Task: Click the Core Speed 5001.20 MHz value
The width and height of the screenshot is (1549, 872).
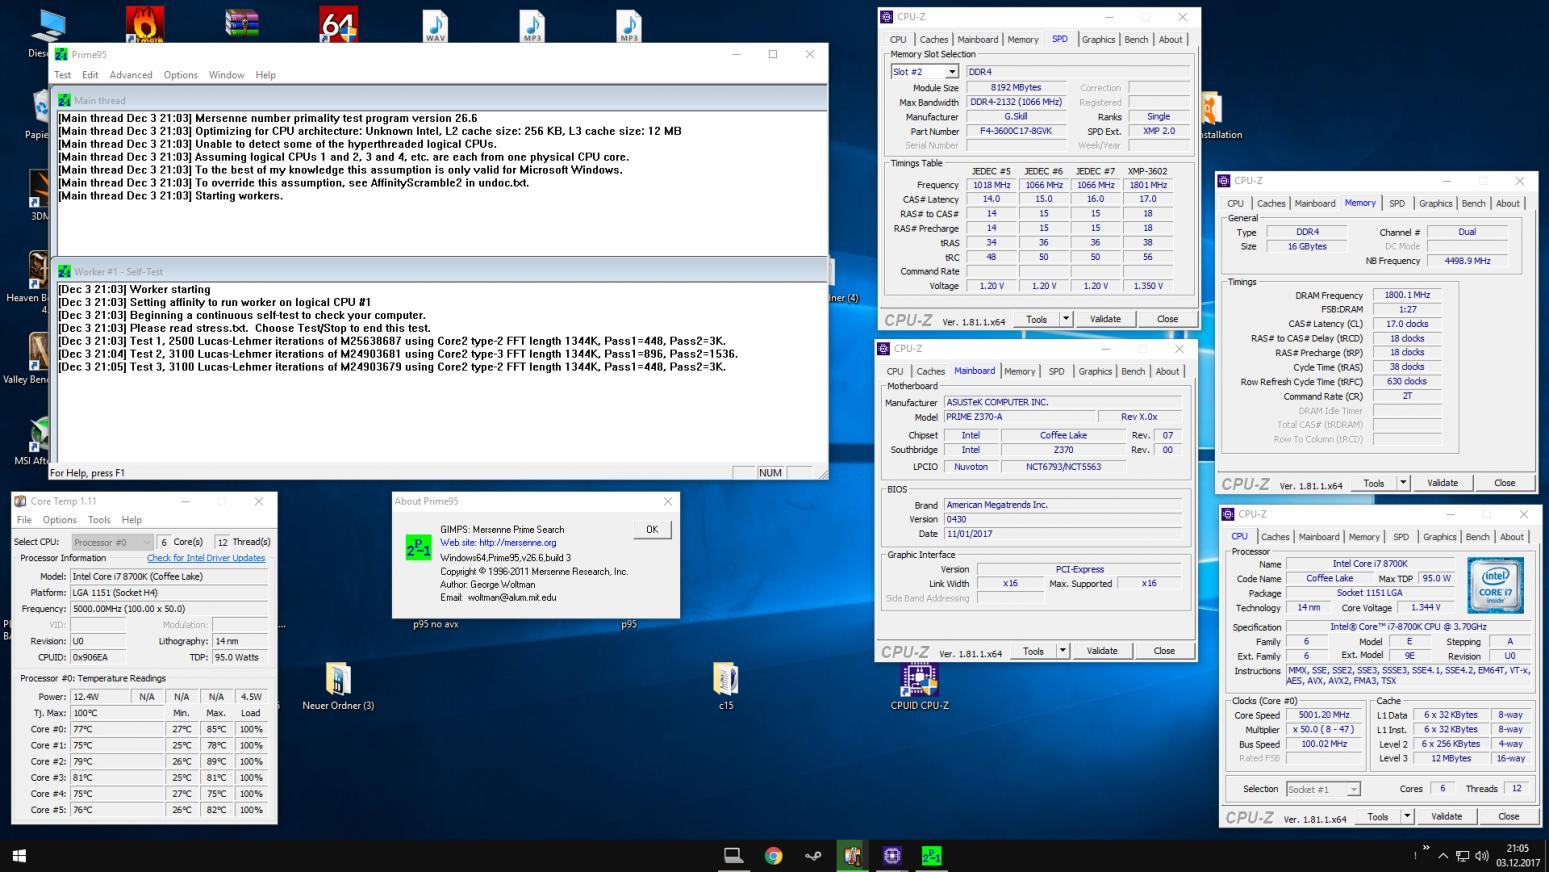Action: [x=1323, y=716]
